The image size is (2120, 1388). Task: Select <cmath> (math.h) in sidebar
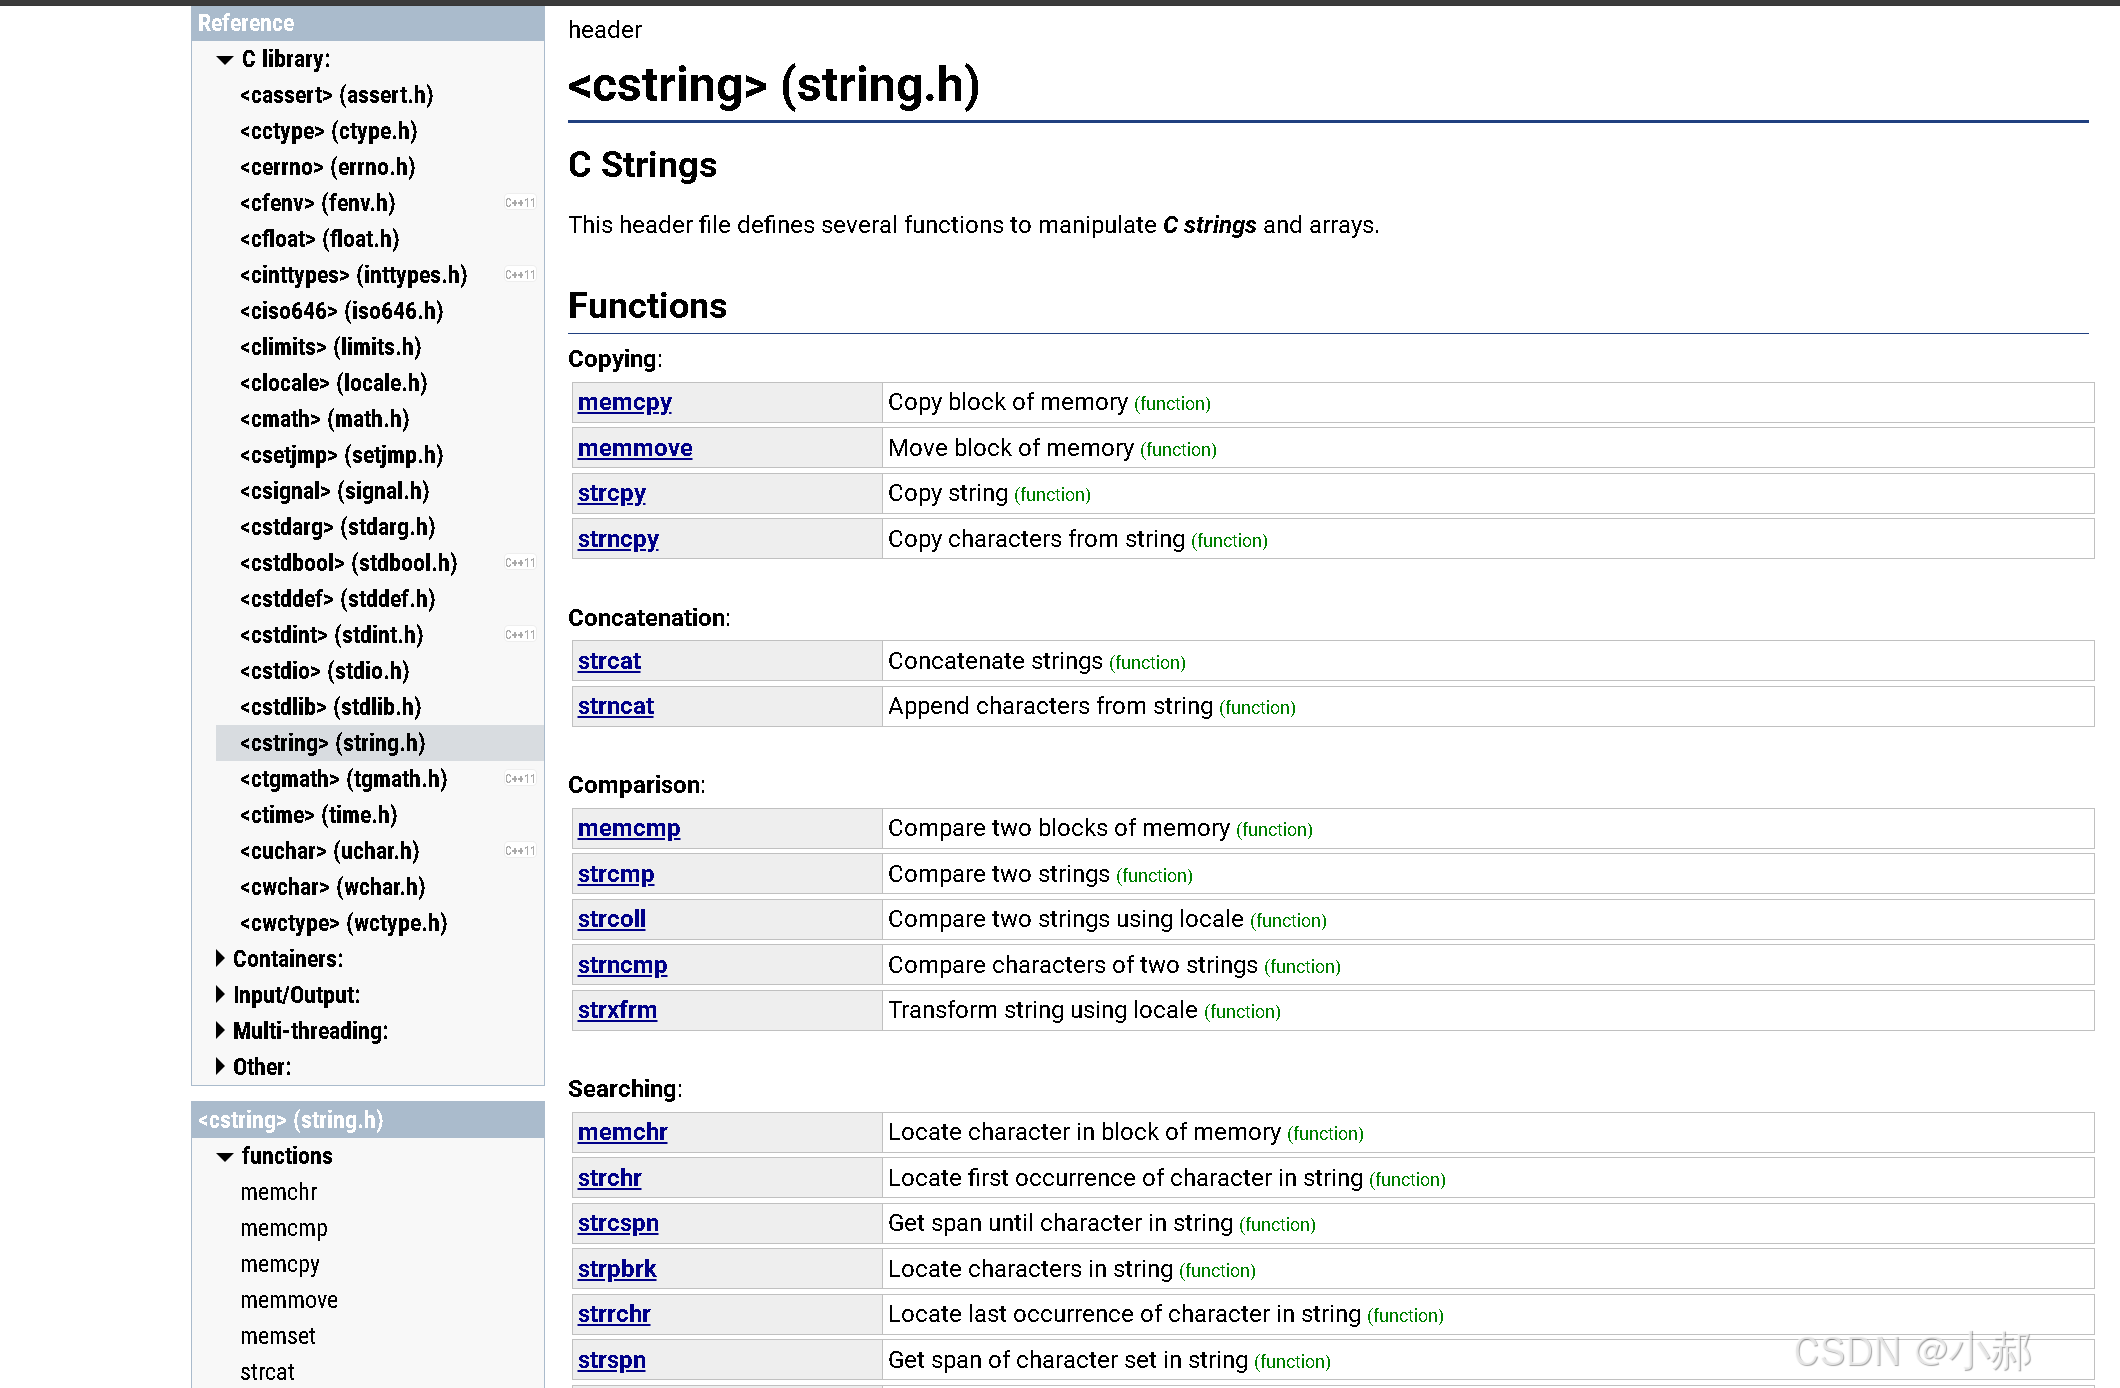pos(324,419)
